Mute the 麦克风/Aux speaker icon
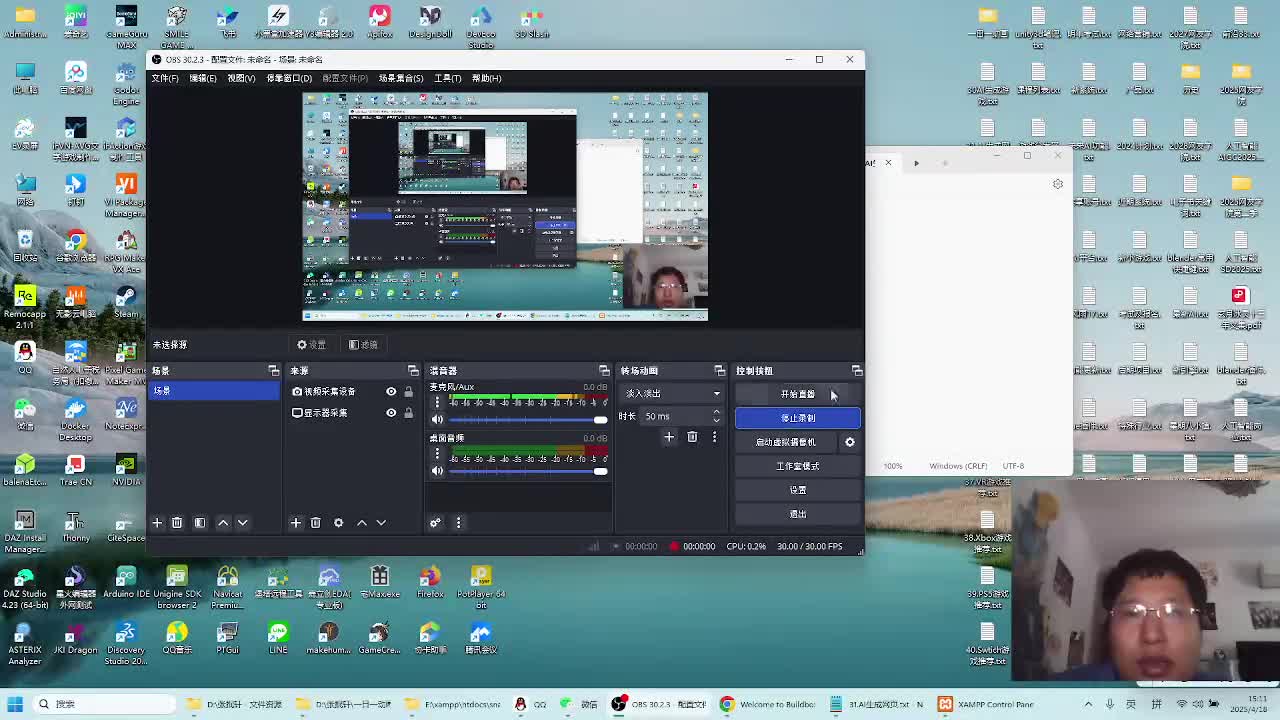Screen dimensions: 1280x720 coord(437,420)
